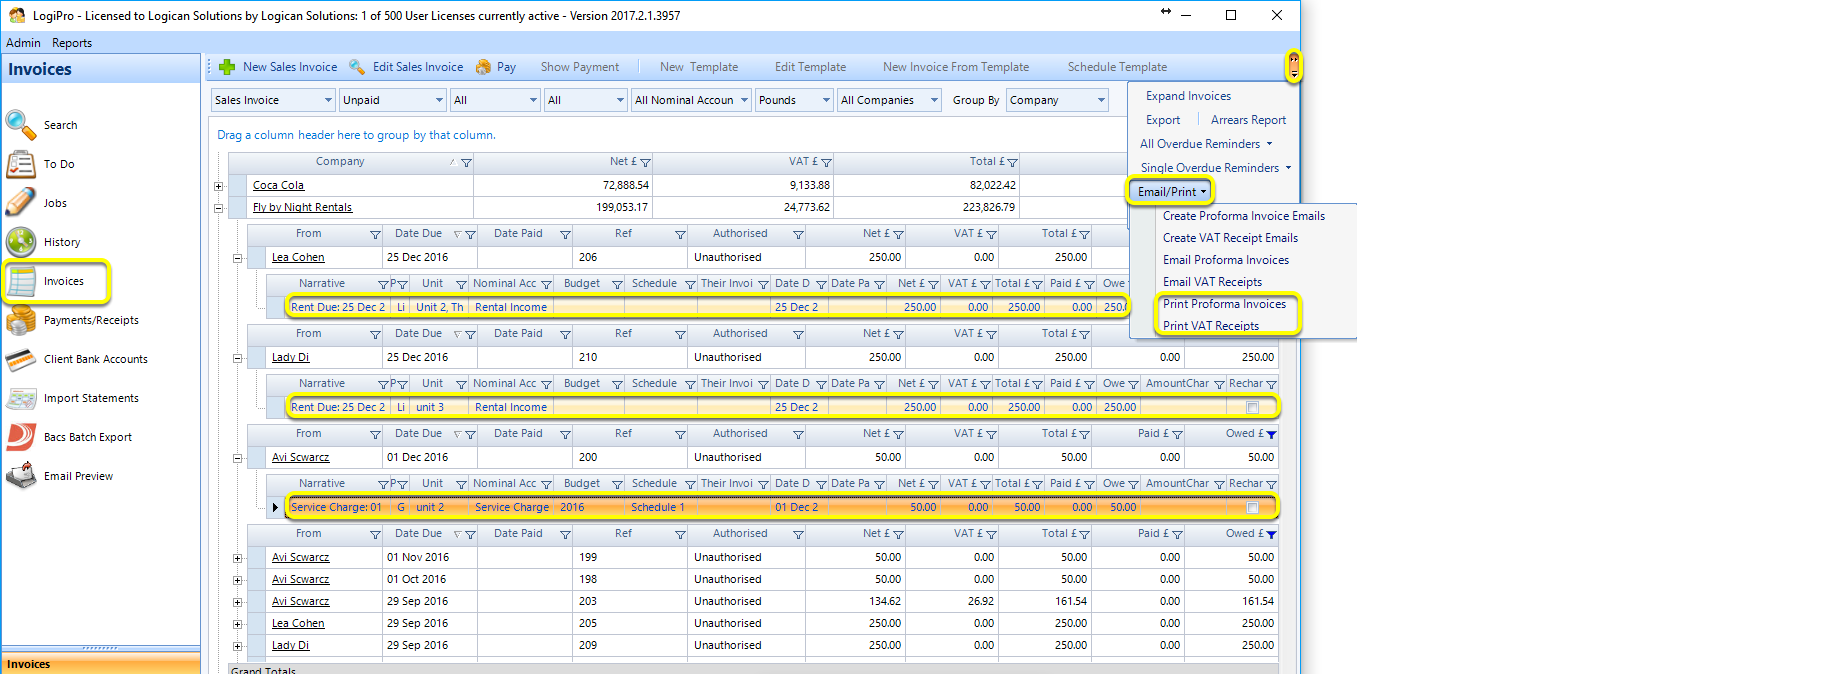Image resolution: width=1821 pixels, height=674 pixels.
Task: Click Edit Template button
Action: coord(810,67)
